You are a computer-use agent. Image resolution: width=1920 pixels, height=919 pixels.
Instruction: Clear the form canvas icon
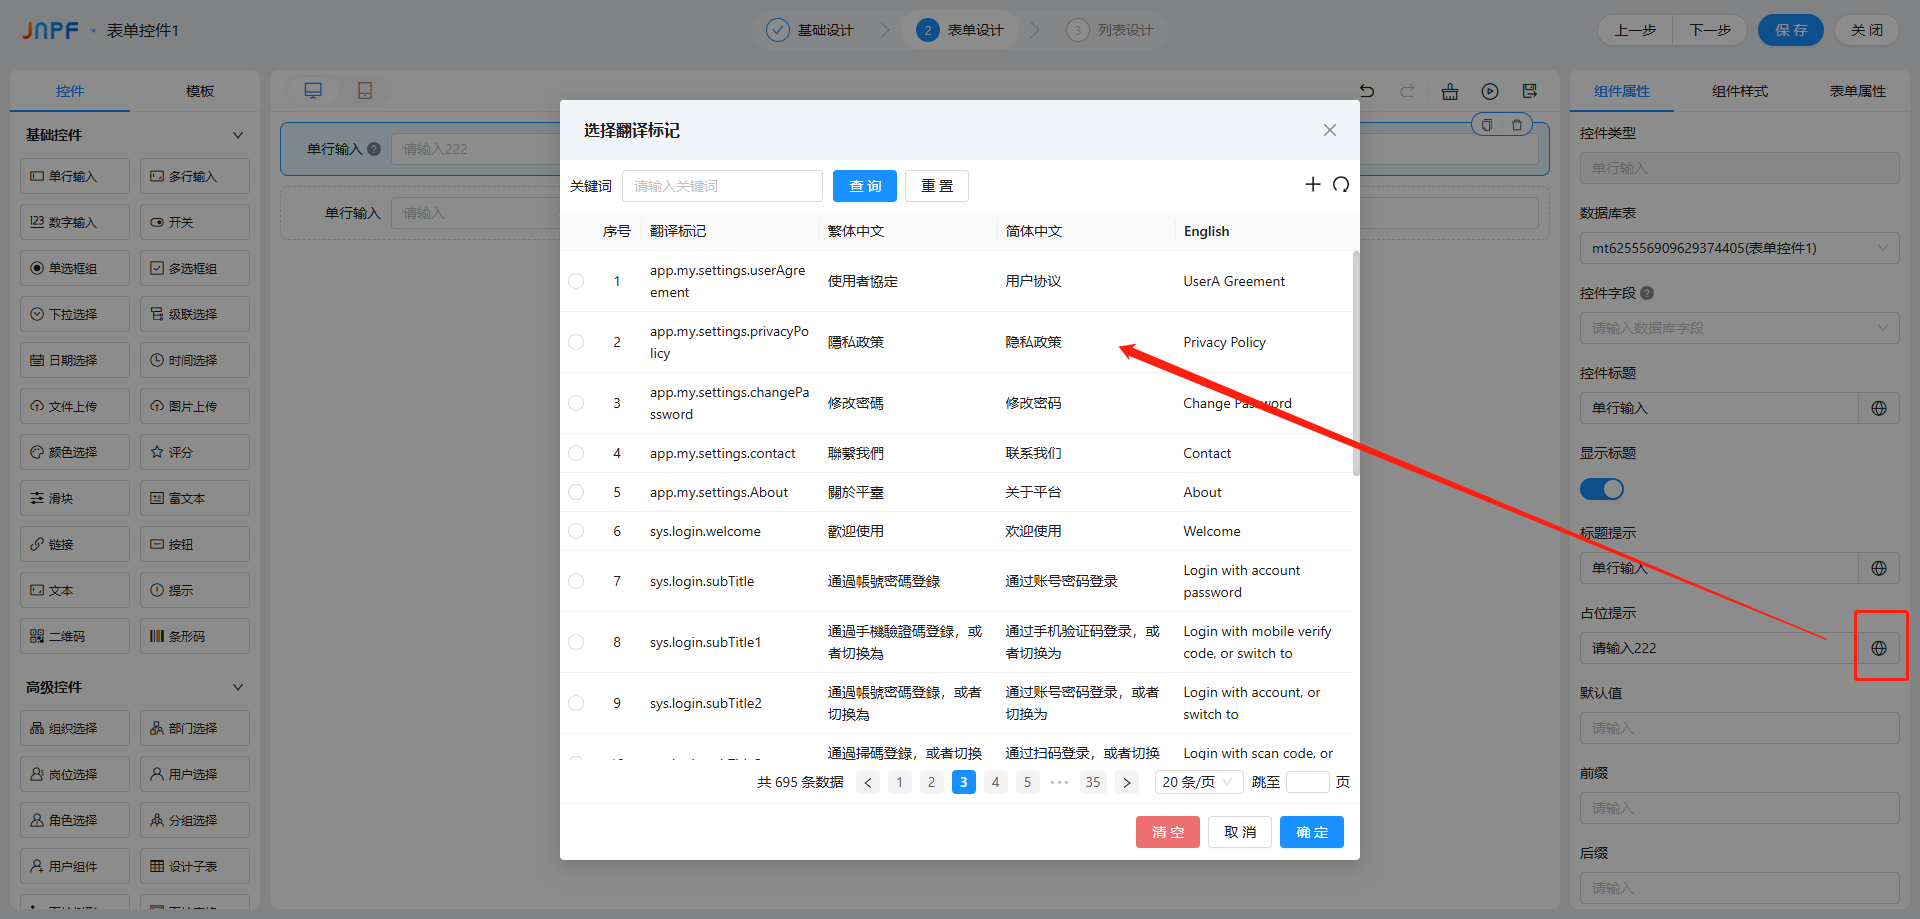point(1450,91)
